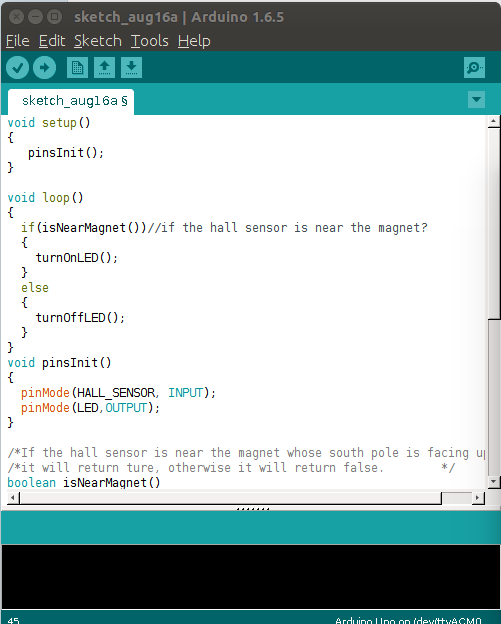Click 'Arduino Uno on /dev/ttyACM0' status text
501x624 pixels.
(408, 620)
